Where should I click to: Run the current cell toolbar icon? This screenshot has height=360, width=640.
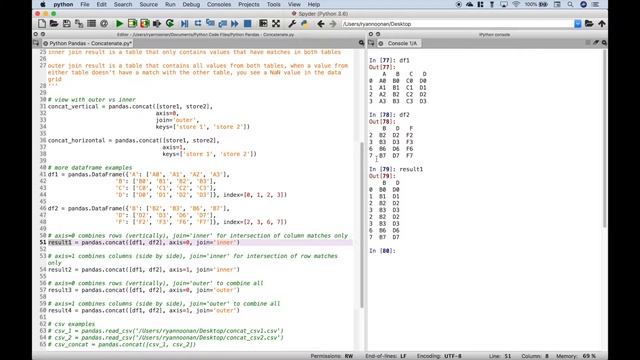click(132, 24)
